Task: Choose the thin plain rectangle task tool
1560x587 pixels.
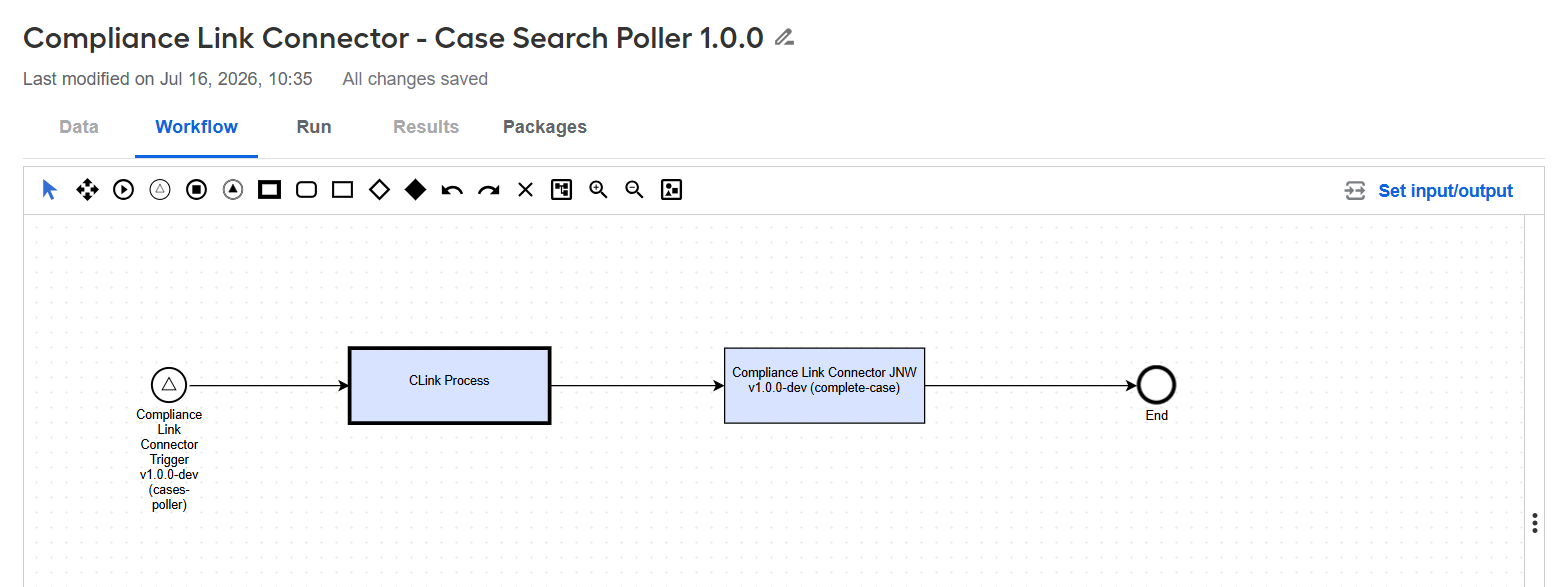Action: point(342,190)
